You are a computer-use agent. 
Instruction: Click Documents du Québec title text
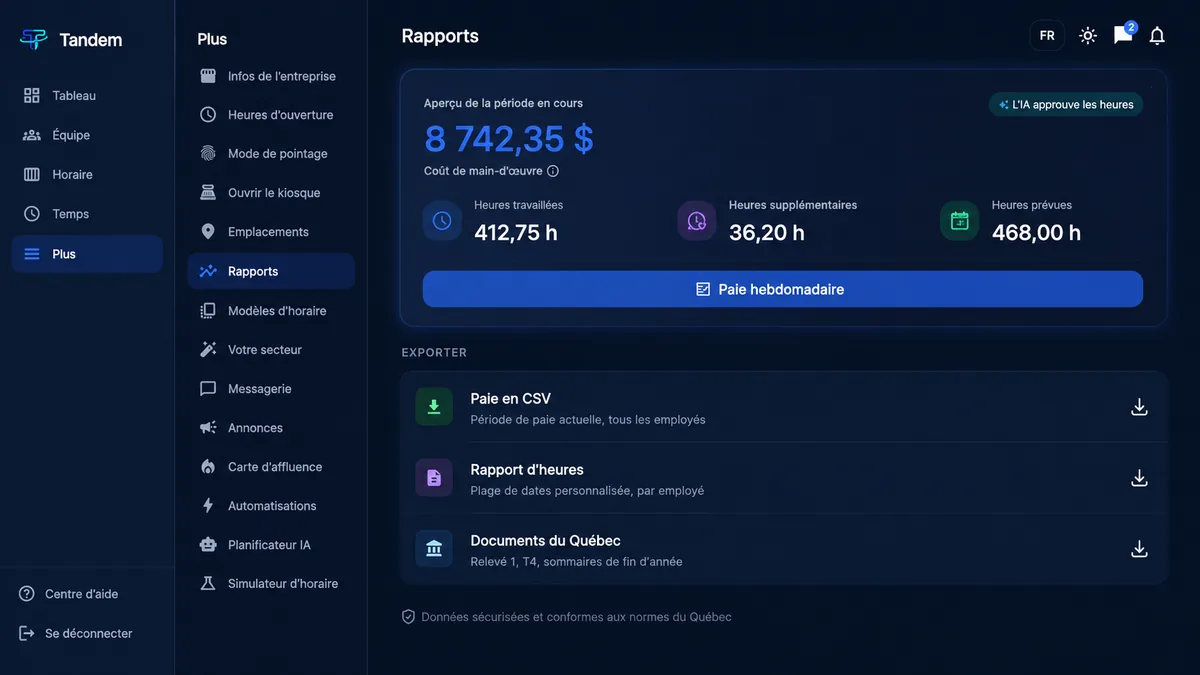point(546,540)
